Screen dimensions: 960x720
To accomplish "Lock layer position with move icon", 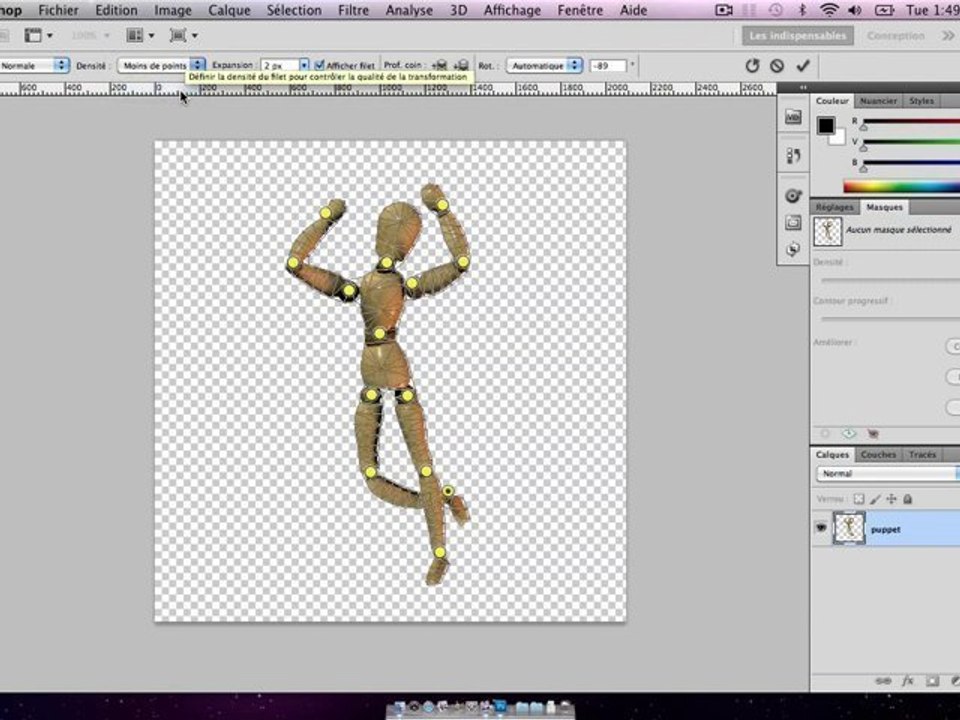I will pos(891,499).
